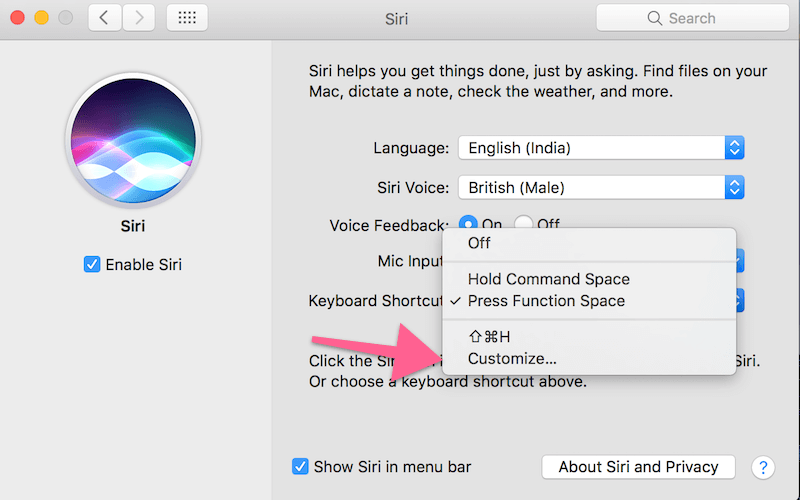This screenshot has height=500, width=800.
Task: Click the magnifier icon in the Search field
Action: (655, 18)
